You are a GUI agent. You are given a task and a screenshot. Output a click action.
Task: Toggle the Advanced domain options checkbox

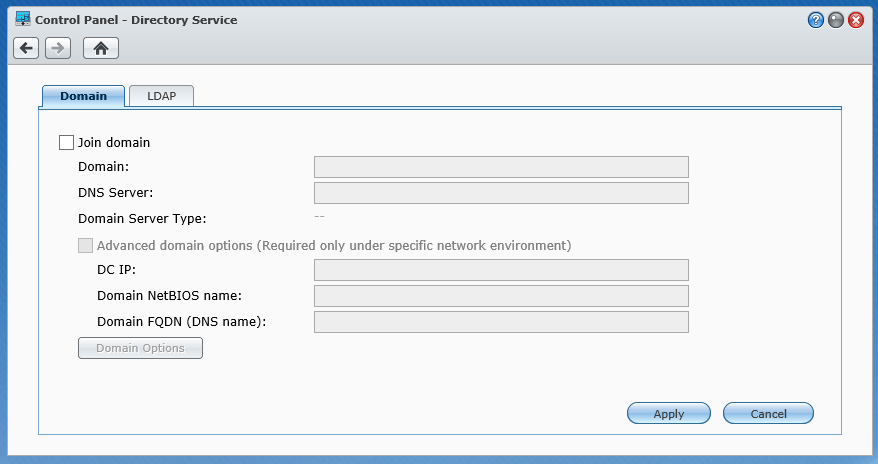coord(86,246)
